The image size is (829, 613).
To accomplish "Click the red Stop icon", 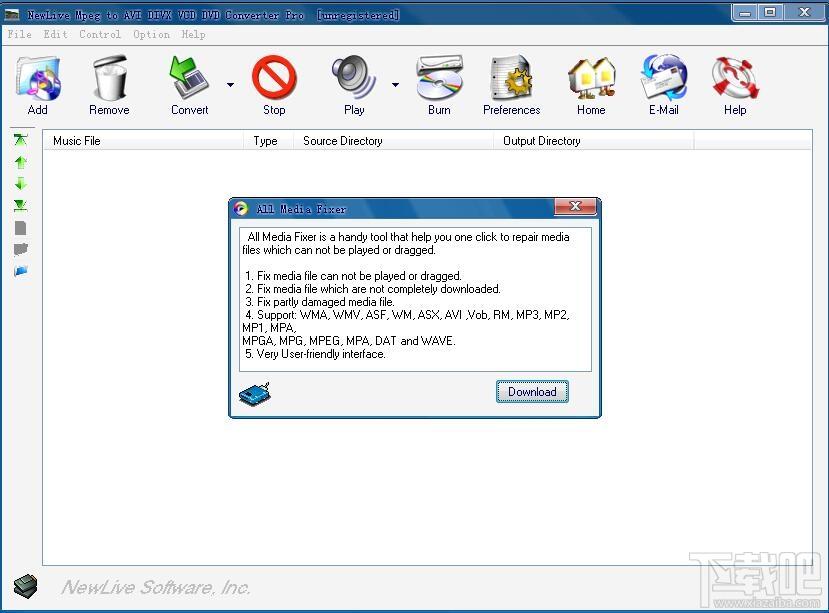I will point(274,78).
